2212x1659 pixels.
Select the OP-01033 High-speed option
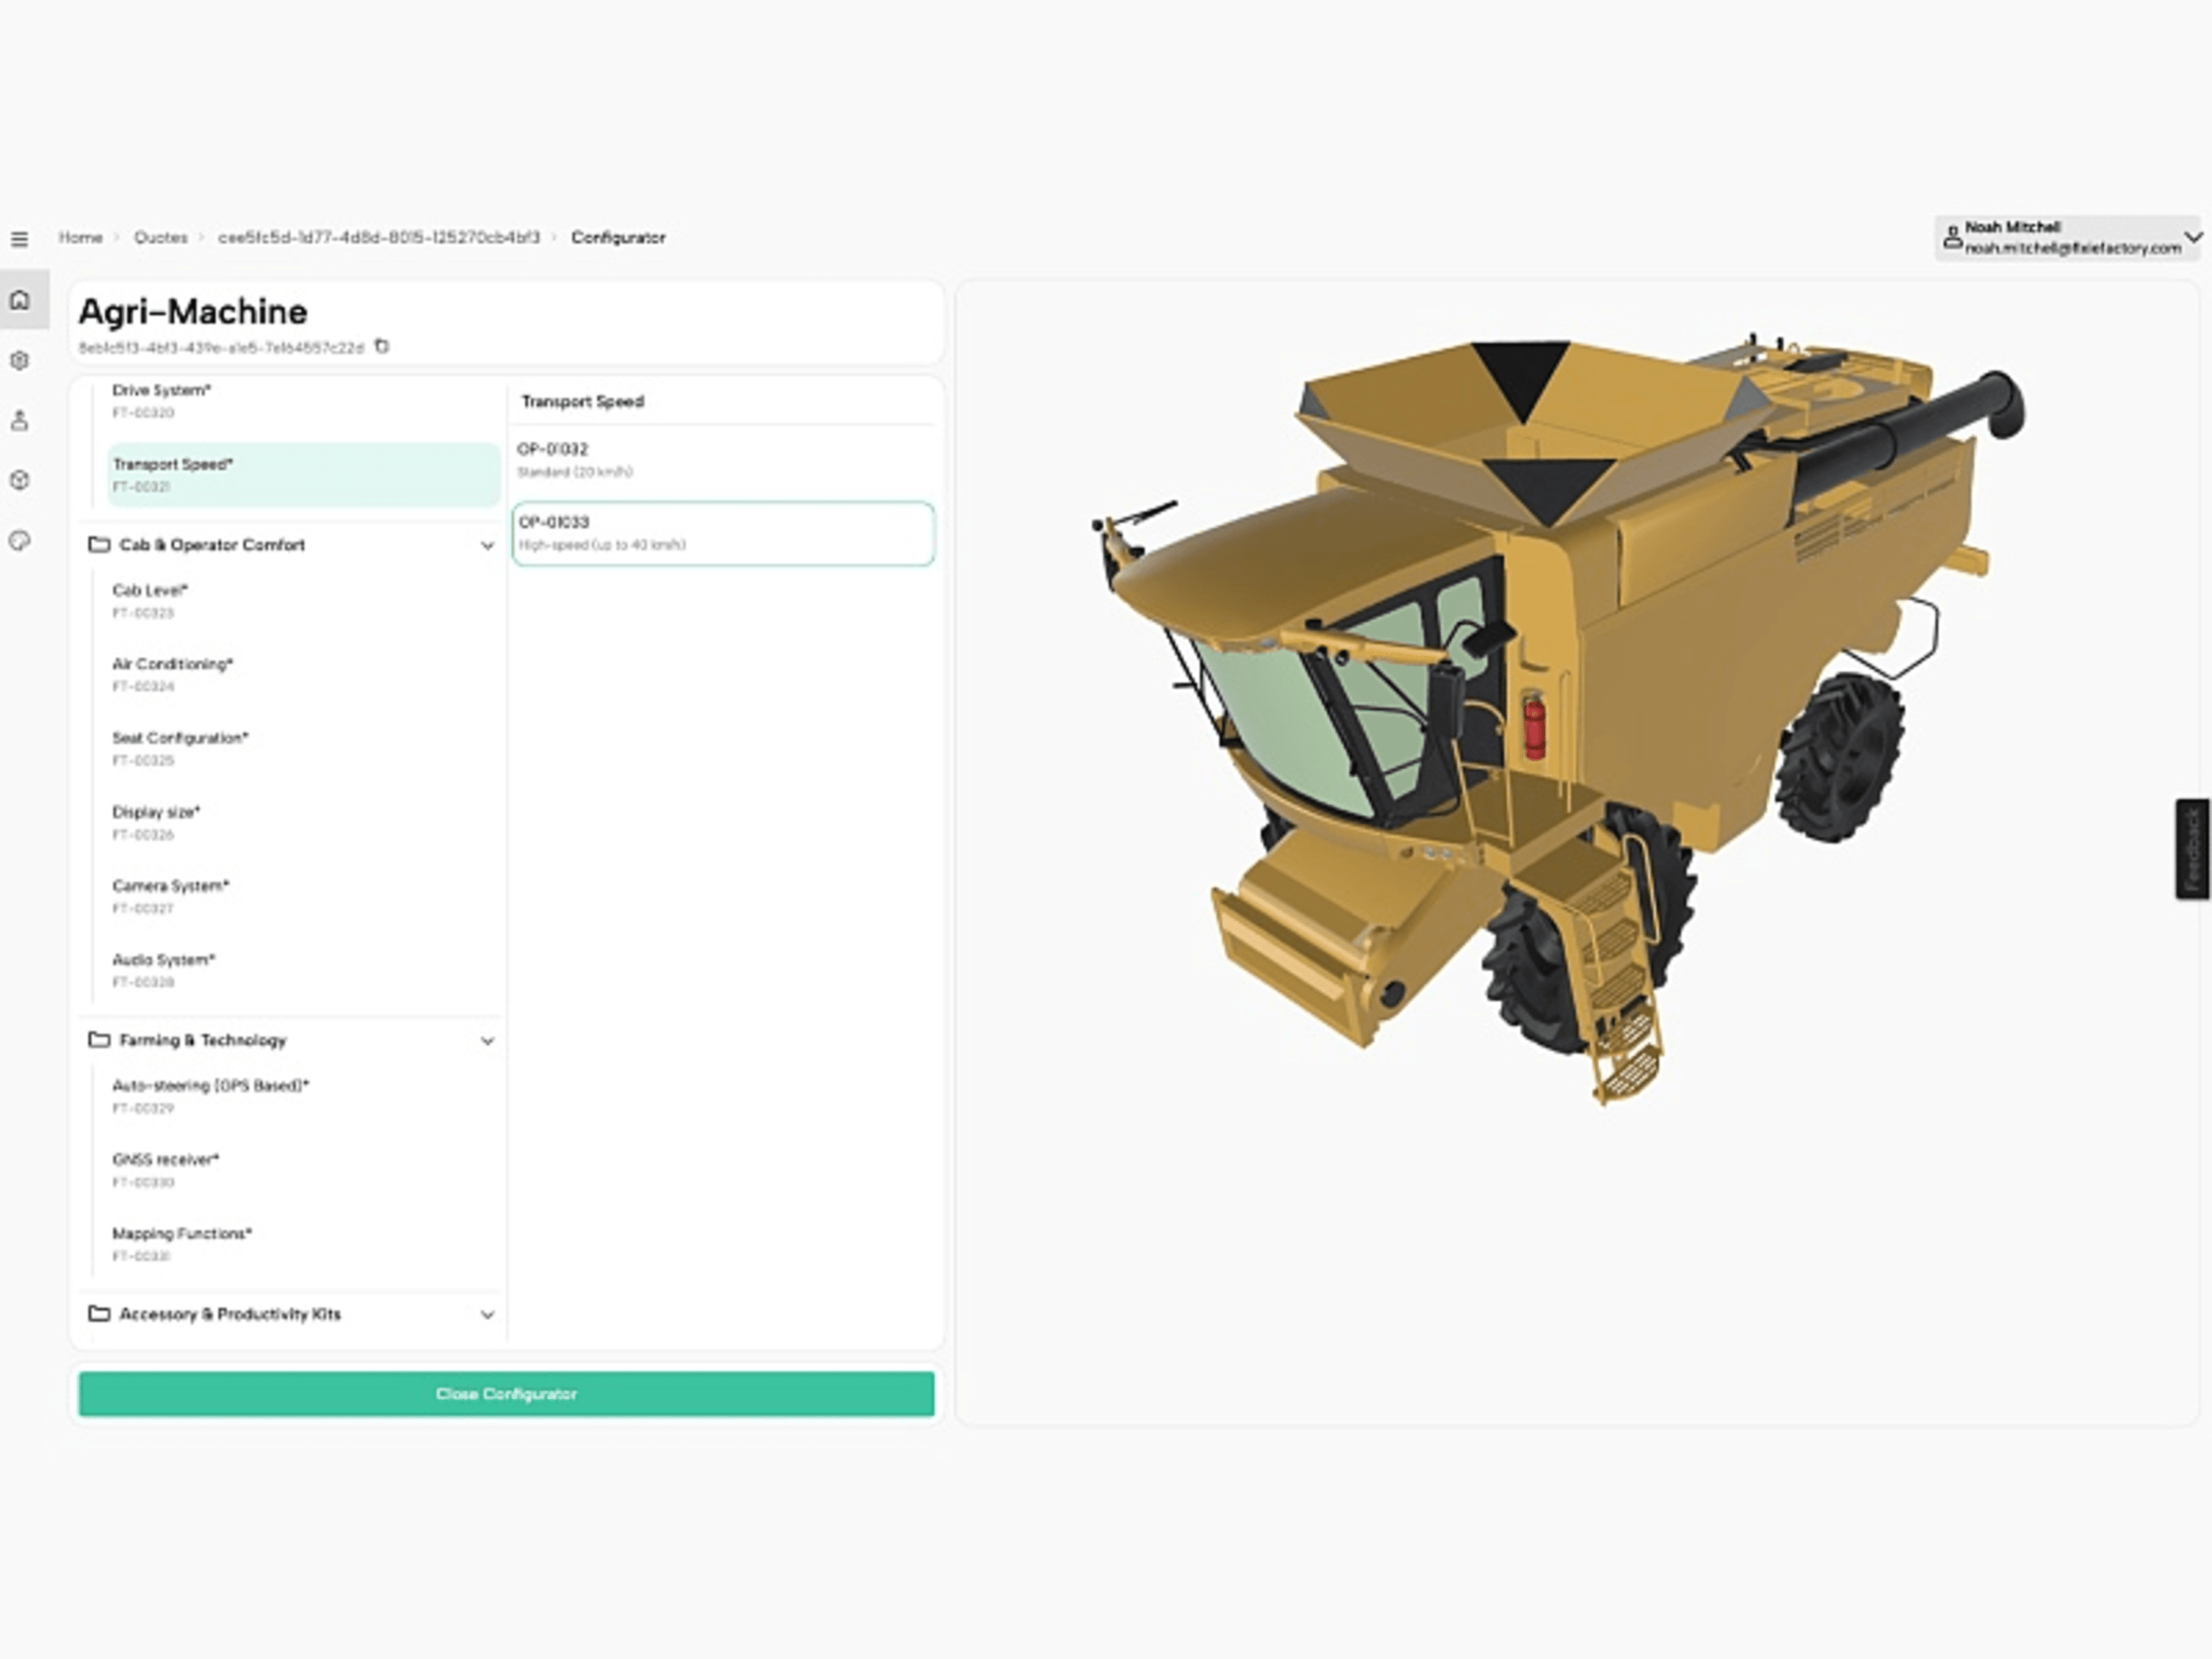[x=722, y=533]
